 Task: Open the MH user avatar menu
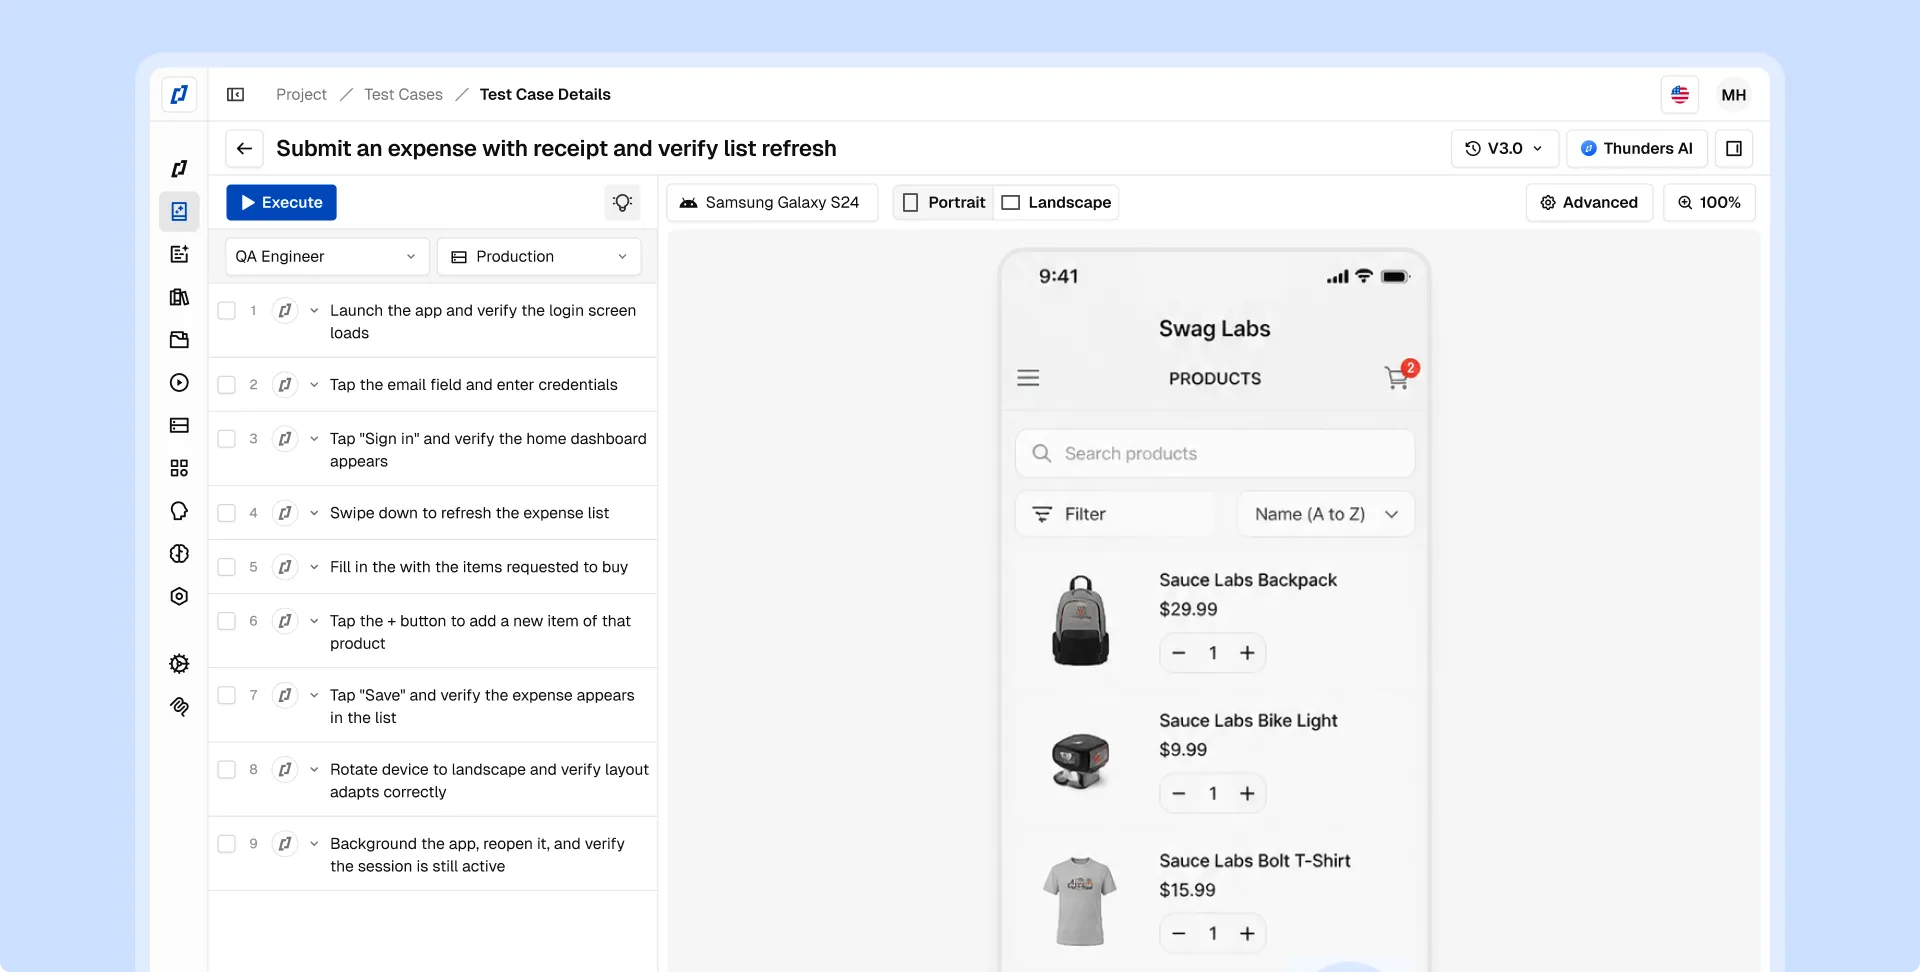[1734, 94]
